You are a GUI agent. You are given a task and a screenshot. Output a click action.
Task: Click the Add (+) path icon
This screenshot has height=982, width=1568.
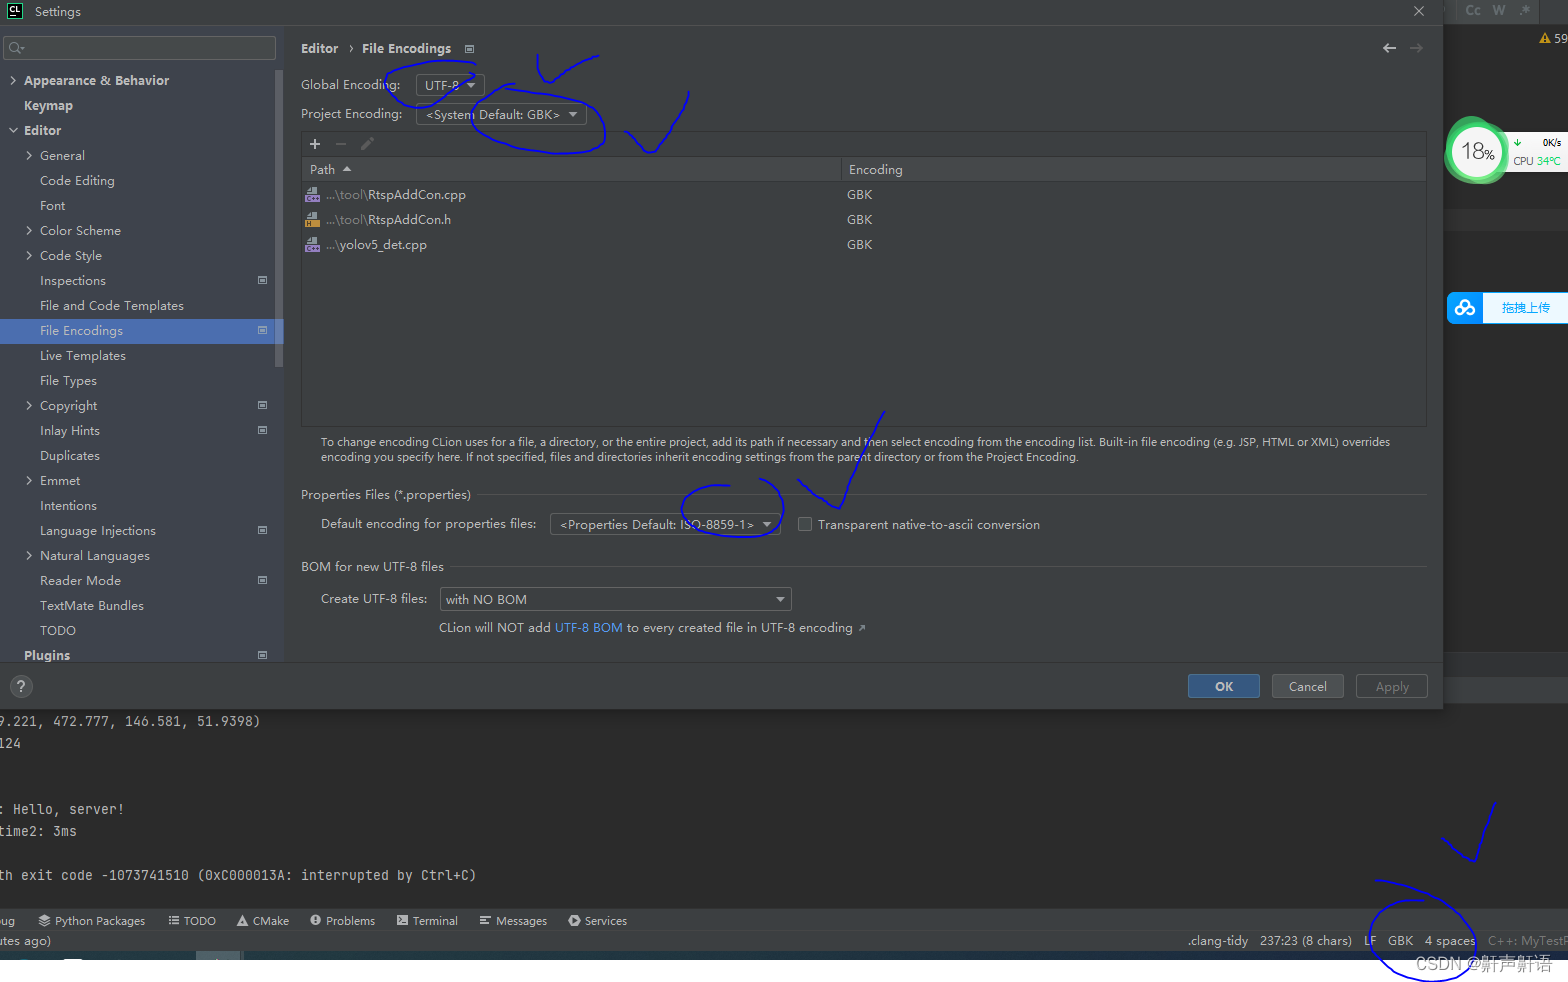(x=315, y=144)
